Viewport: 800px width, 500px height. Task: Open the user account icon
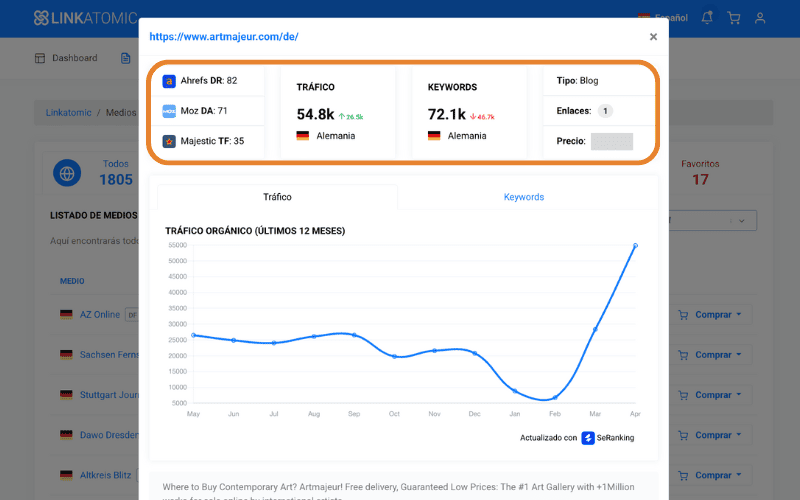[x=760, y=18]
